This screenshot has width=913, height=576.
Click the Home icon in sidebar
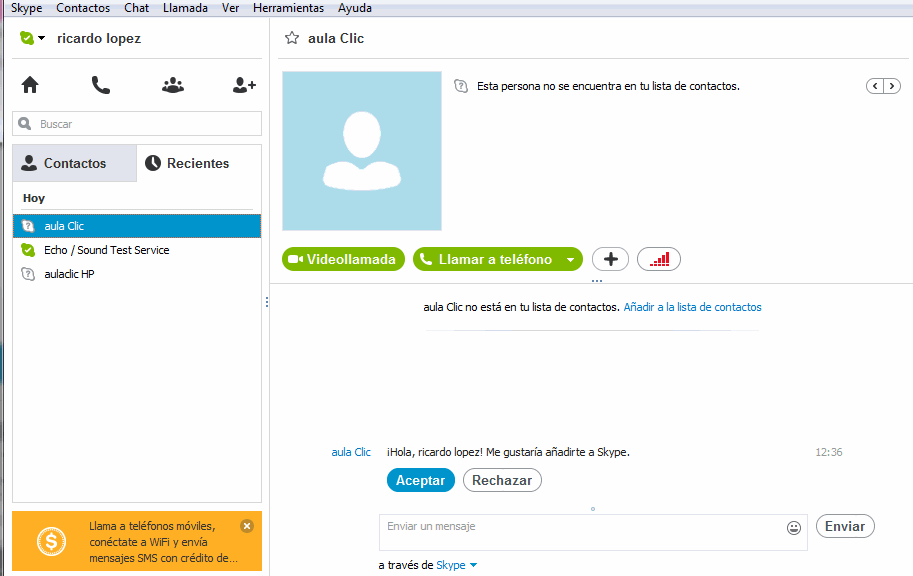(x=30, y=85)
